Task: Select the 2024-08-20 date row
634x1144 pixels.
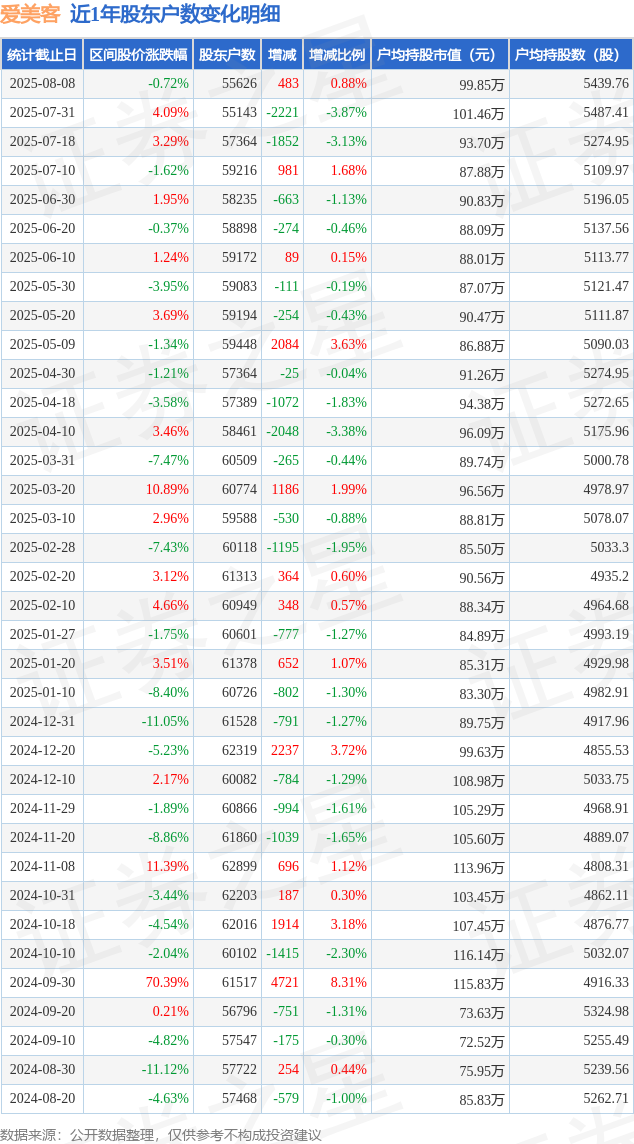Action: (x=316, y=1097)
